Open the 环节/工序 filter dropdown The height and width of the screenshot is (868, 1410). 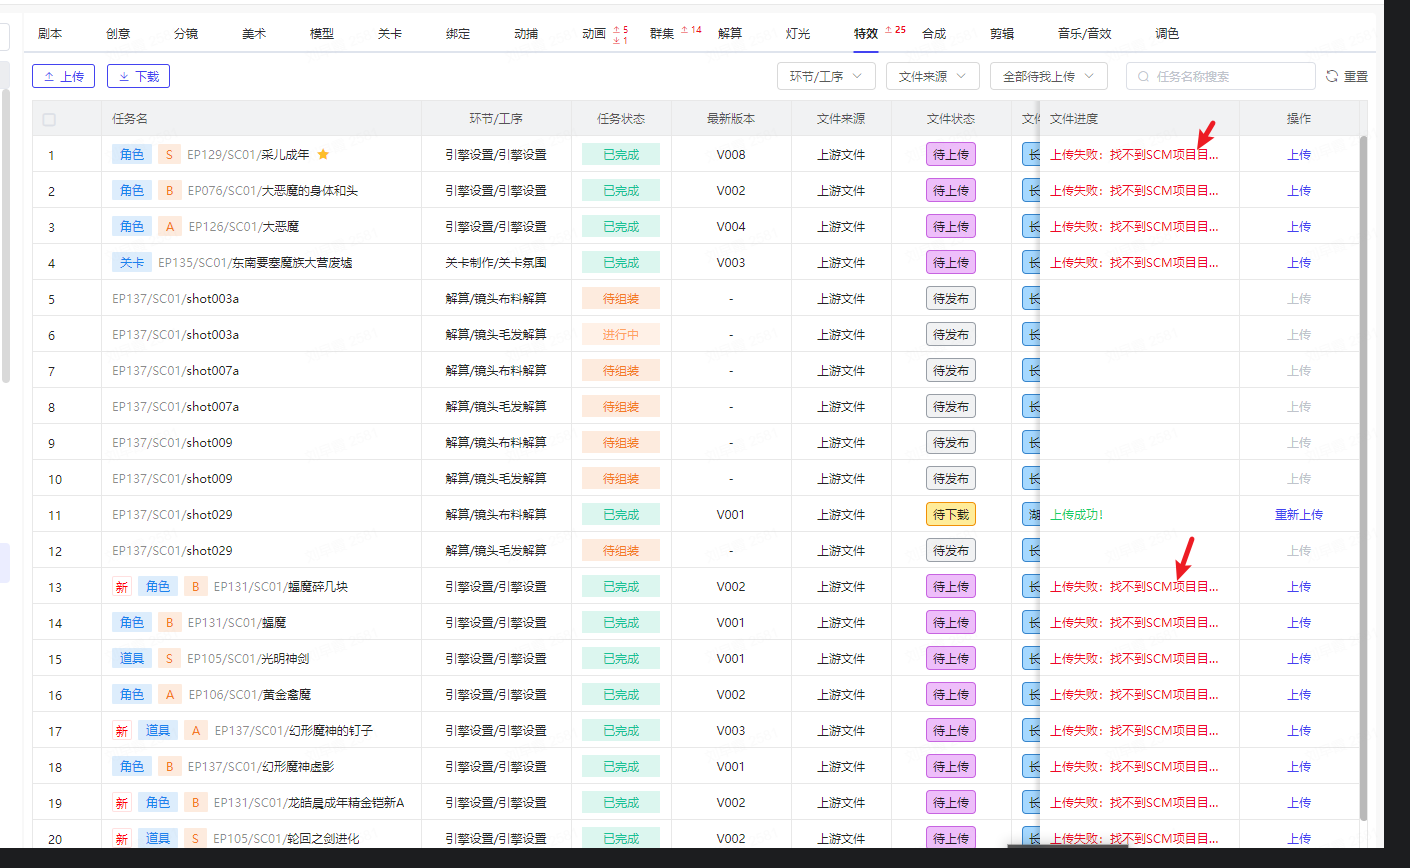(x=826, y=76)
